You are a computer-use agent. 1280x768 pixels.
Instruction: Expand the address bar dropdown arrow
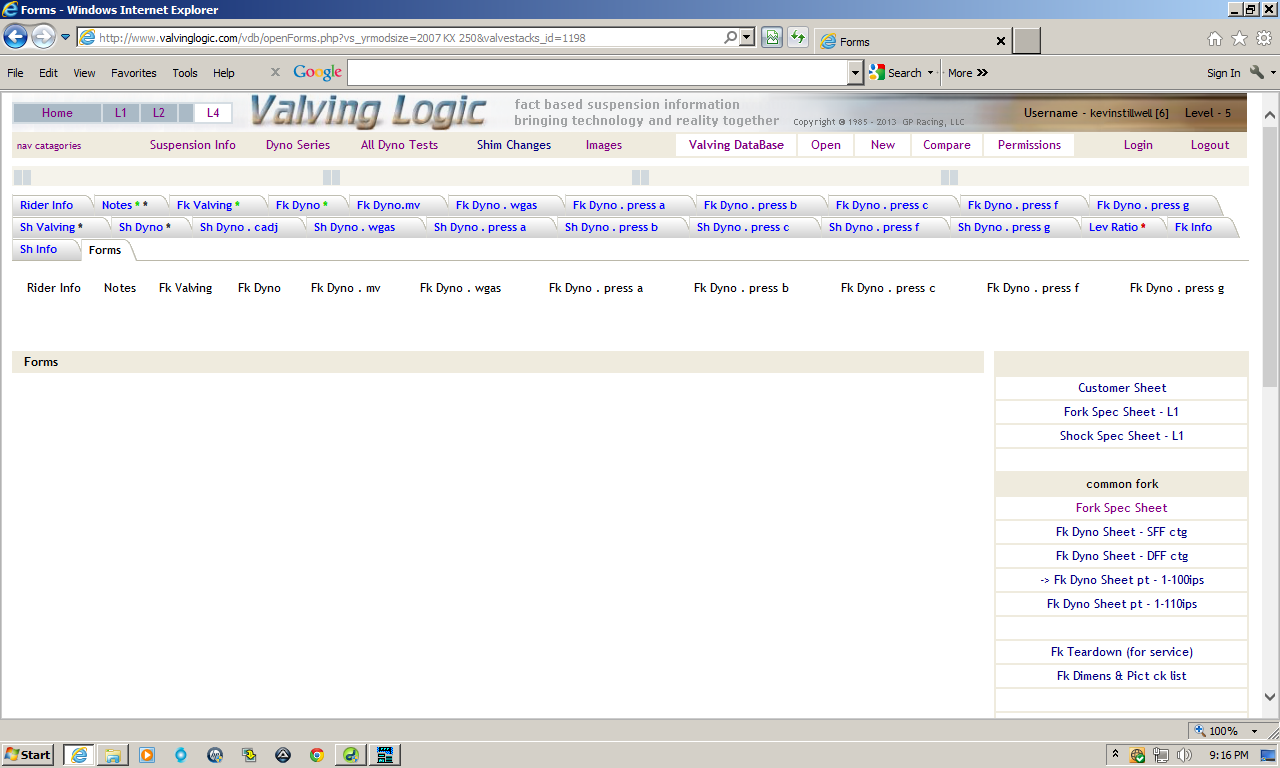pos(747,38)
